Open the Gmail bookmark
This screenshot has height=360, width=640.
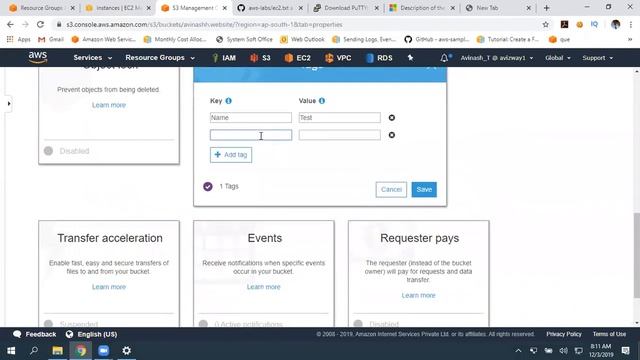[51, 40]
